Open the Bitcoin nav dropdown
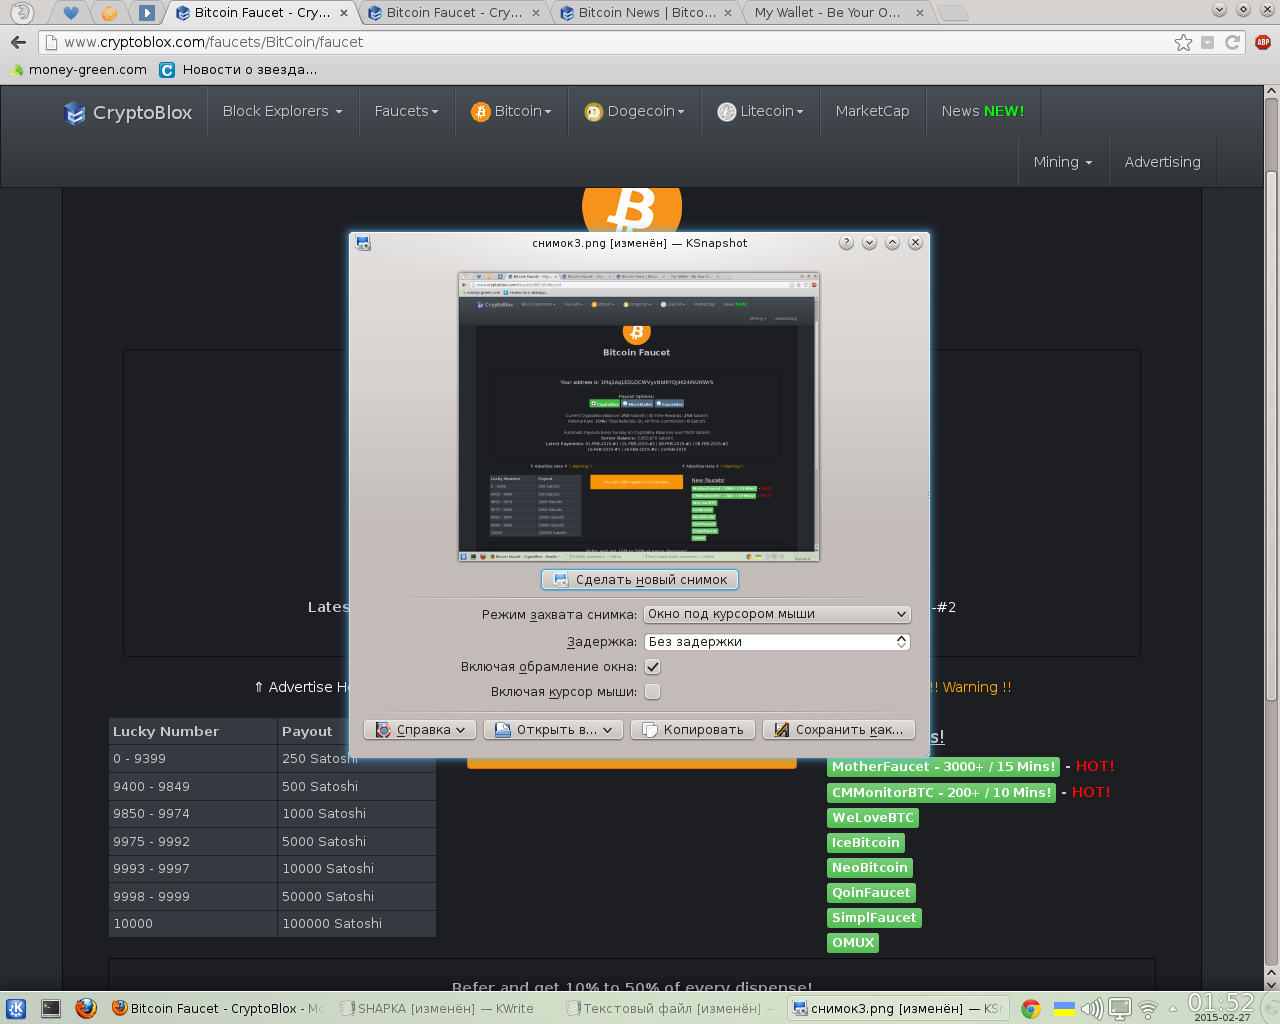Viewport: 1280px width, 1024px height. pyautogui.click(x=511, y=111)
